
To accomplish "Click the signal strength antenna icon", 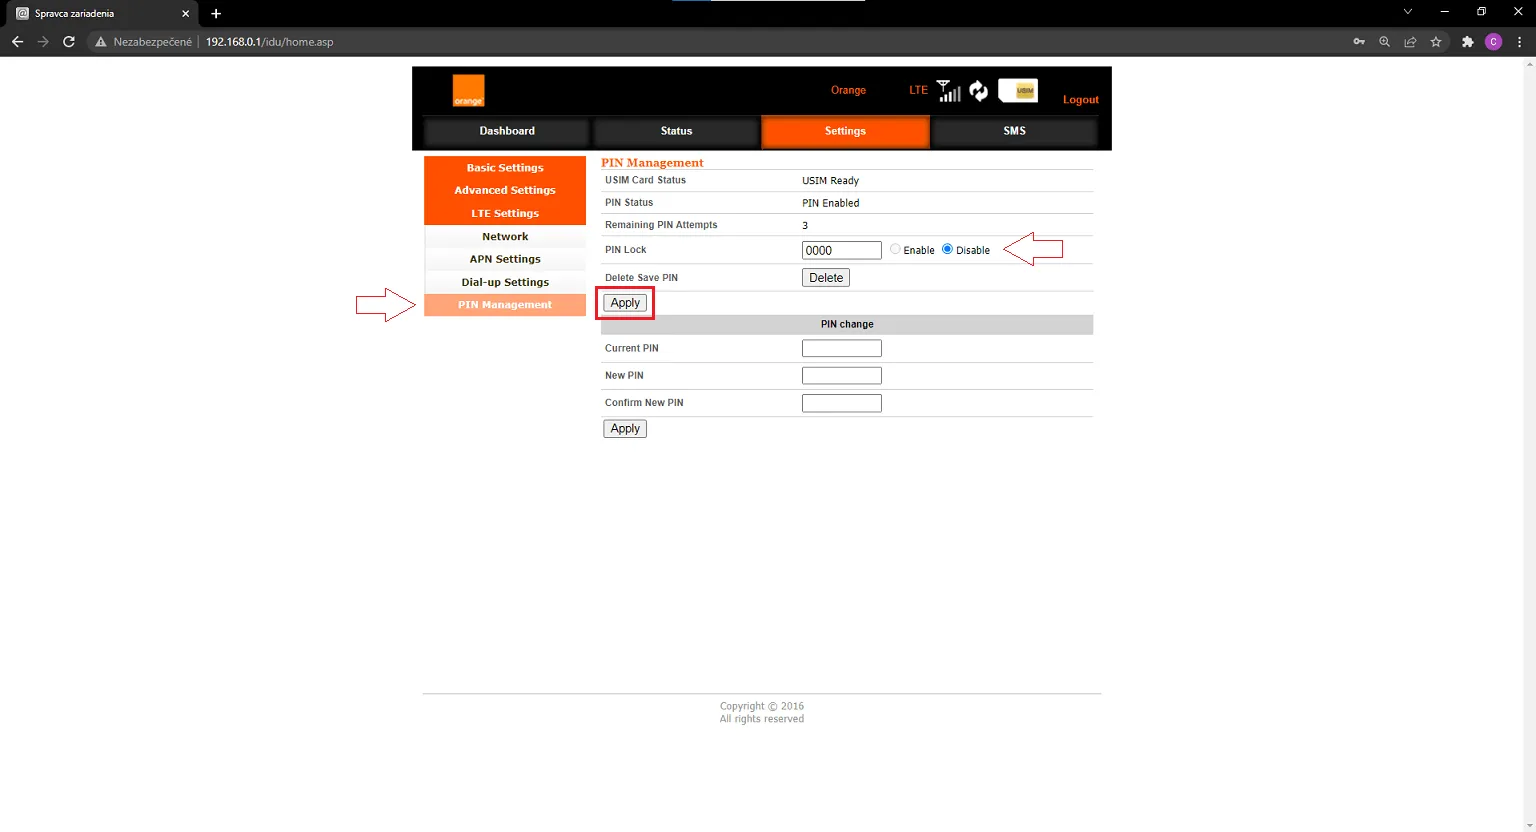I will pos(949,91).
